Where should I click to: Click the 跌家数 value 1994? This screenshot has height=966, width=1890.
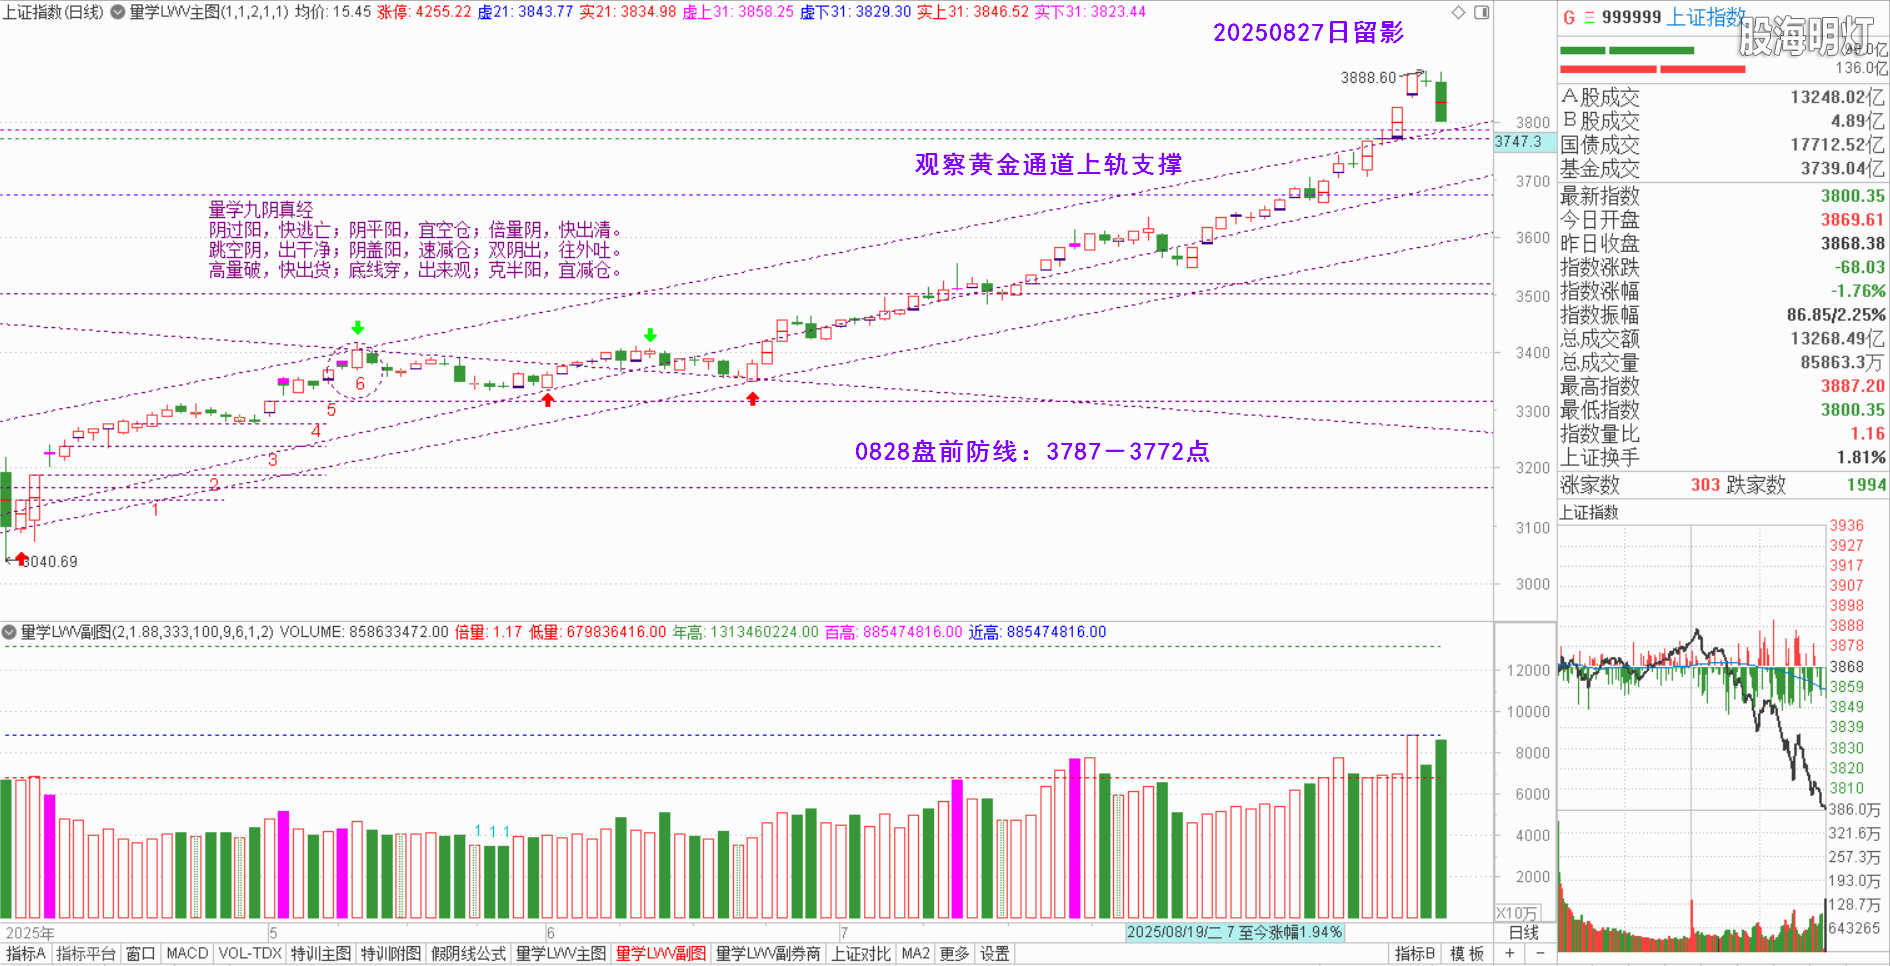point(1866,485)
